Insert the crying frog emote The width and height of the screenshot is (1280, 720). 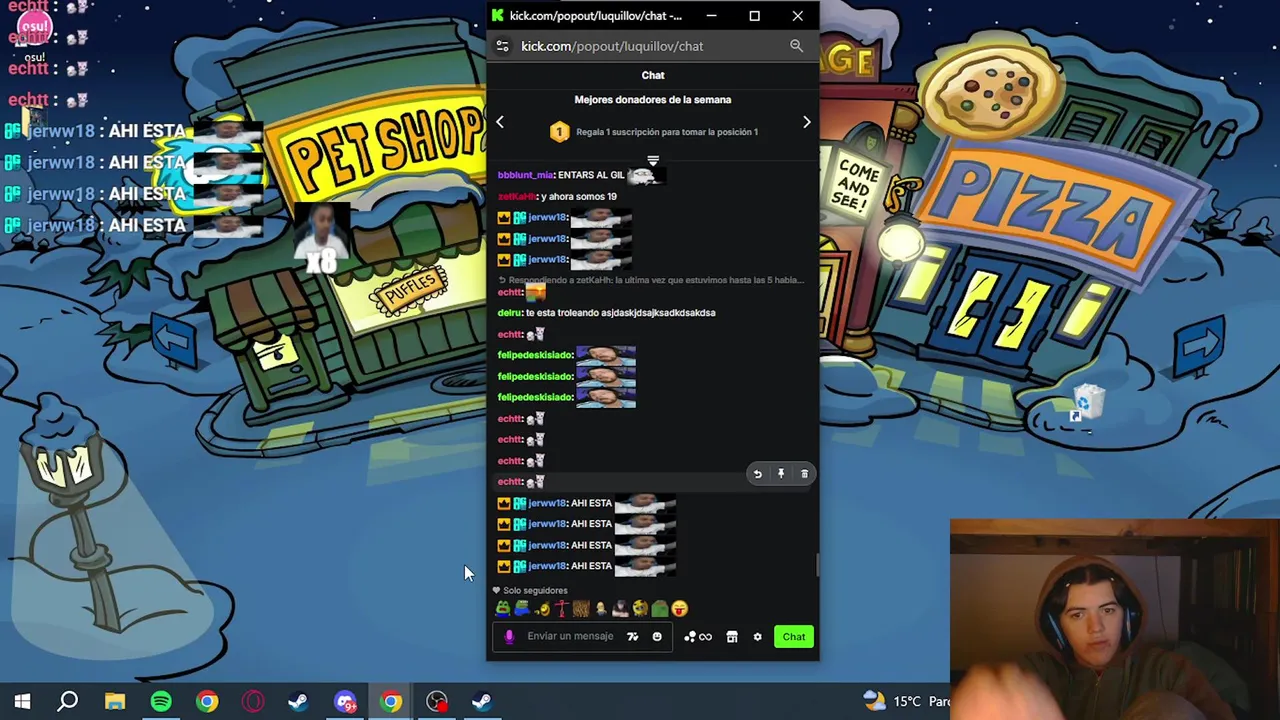coord(503,608)
